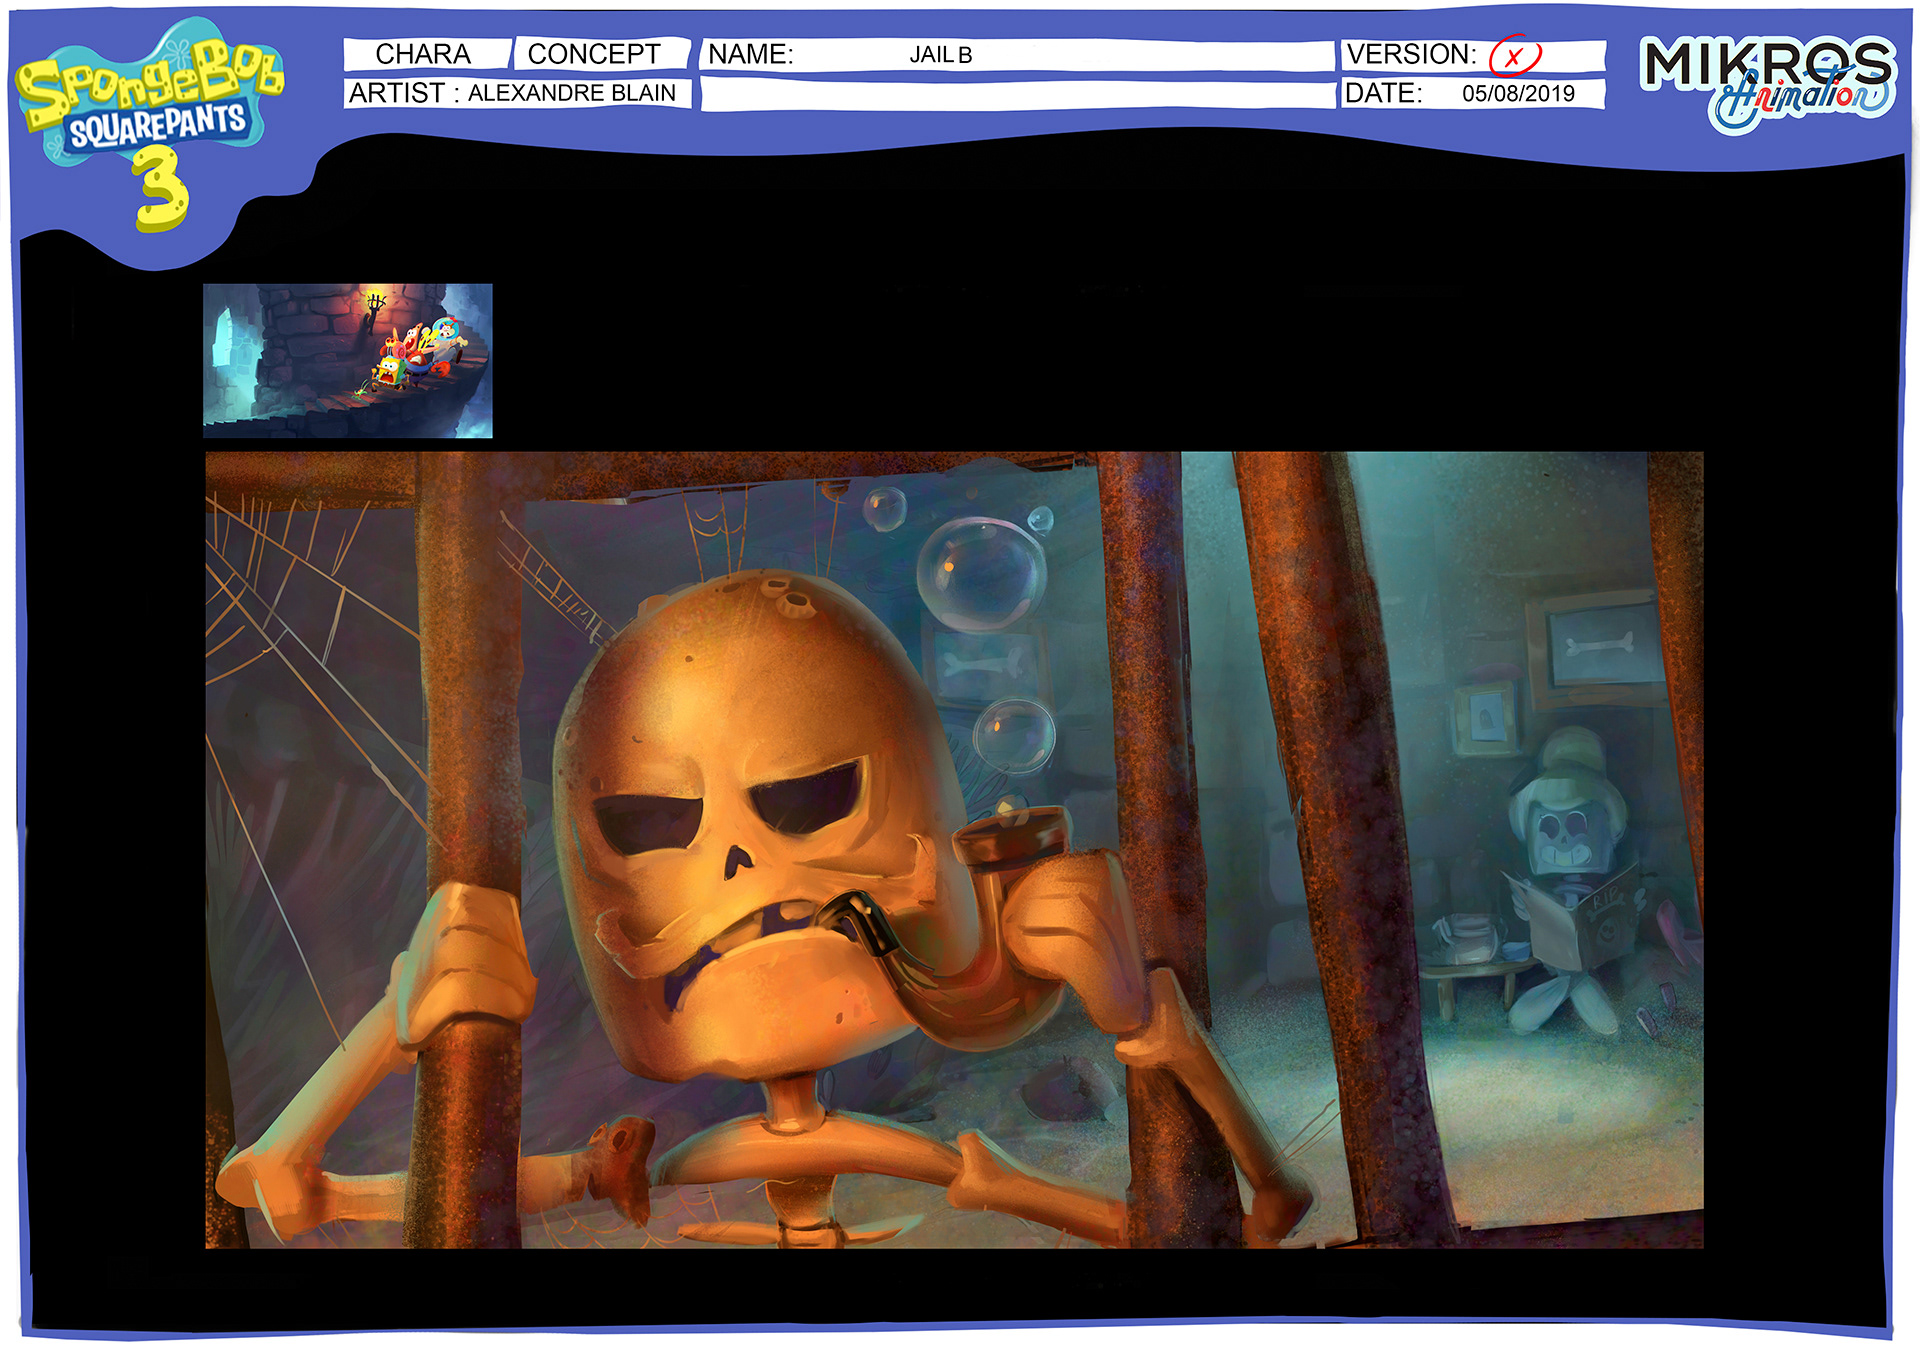
Task: Click the red circled X in VERSION
Action: coord(1514,56)
